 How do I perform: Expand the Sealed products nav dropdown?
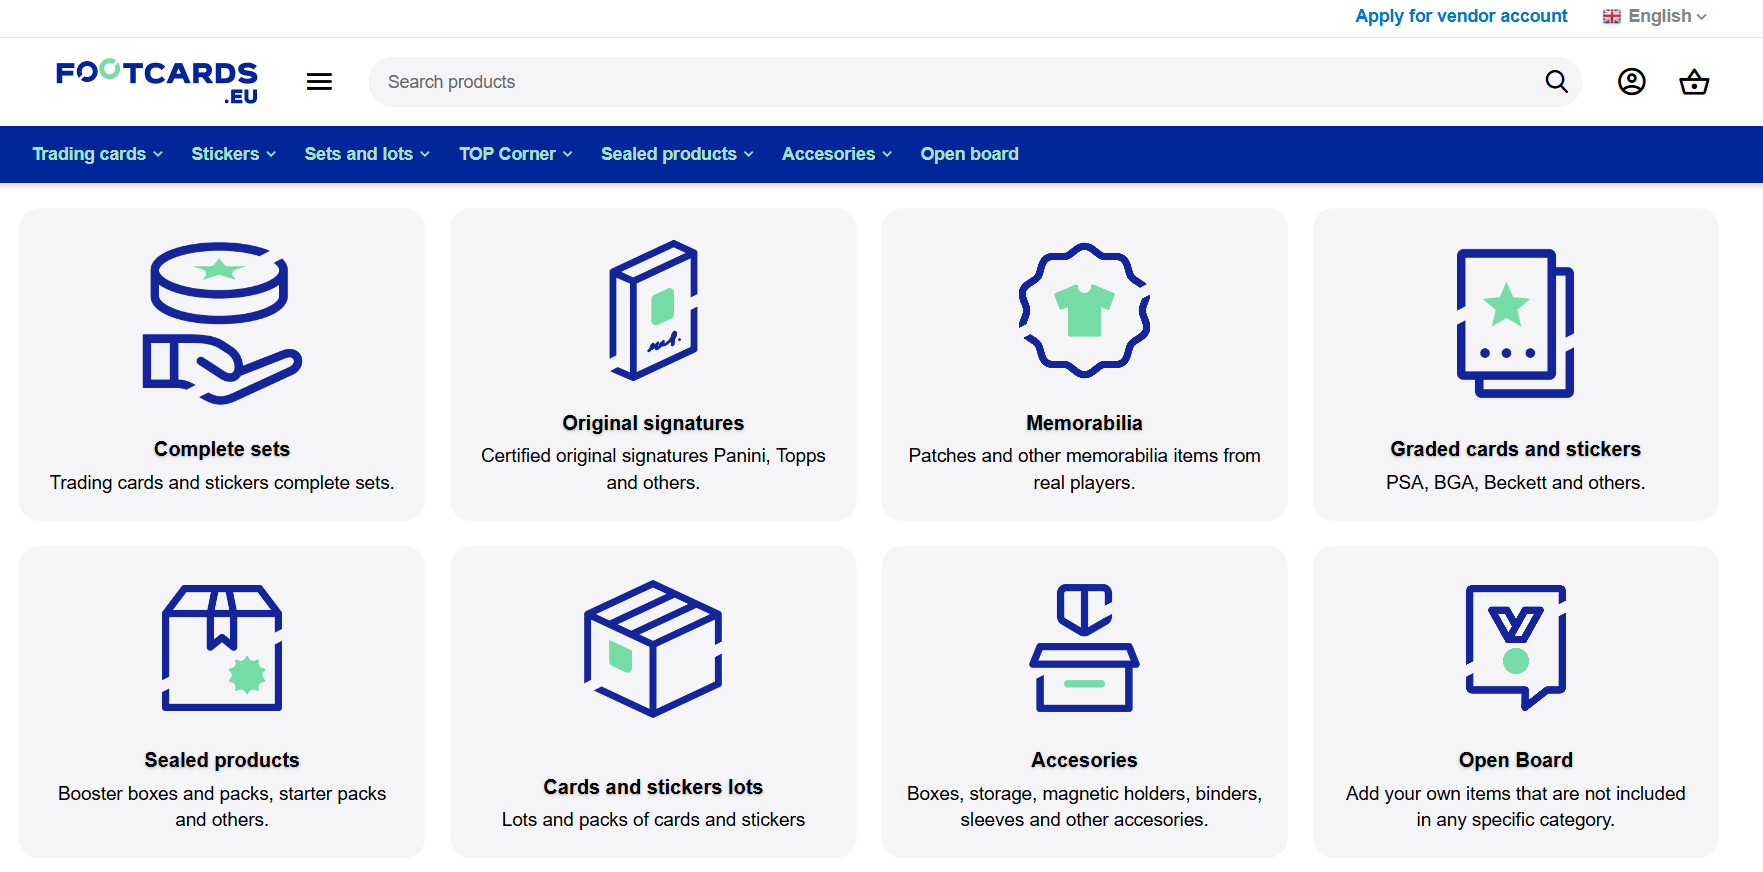click(x=677, y=154)
